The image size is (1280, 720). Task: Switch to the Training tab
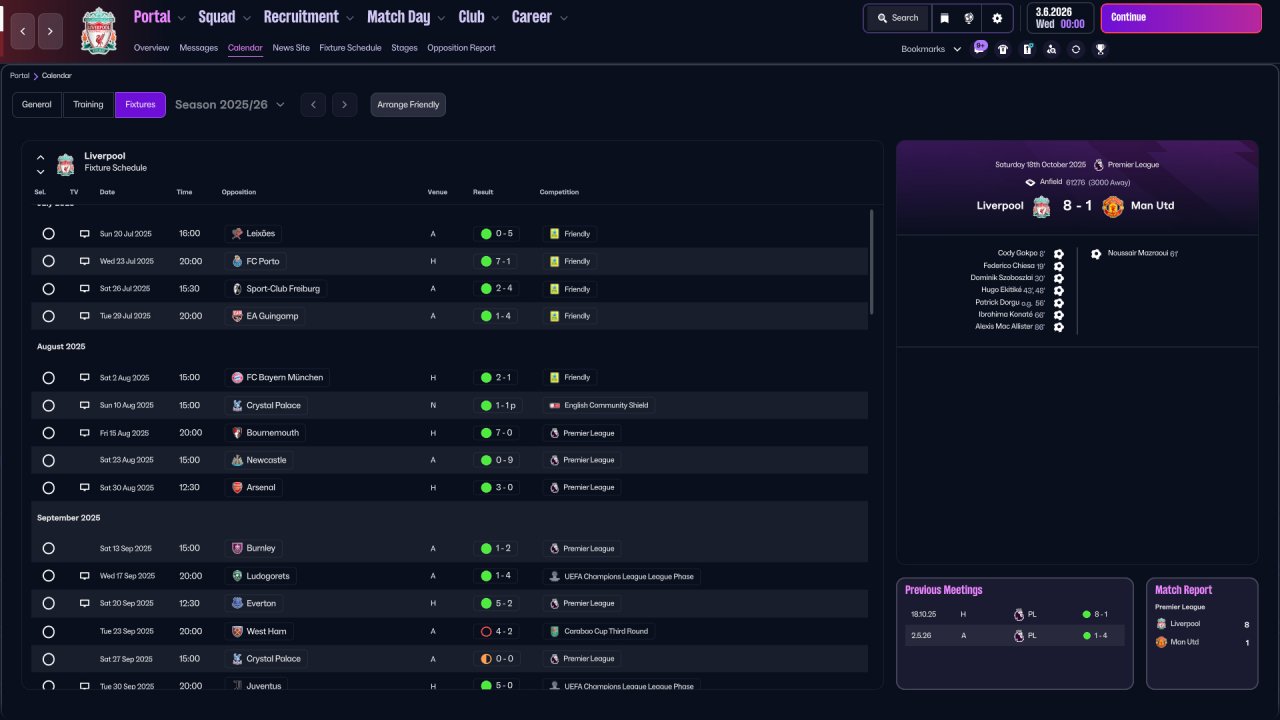88,105
